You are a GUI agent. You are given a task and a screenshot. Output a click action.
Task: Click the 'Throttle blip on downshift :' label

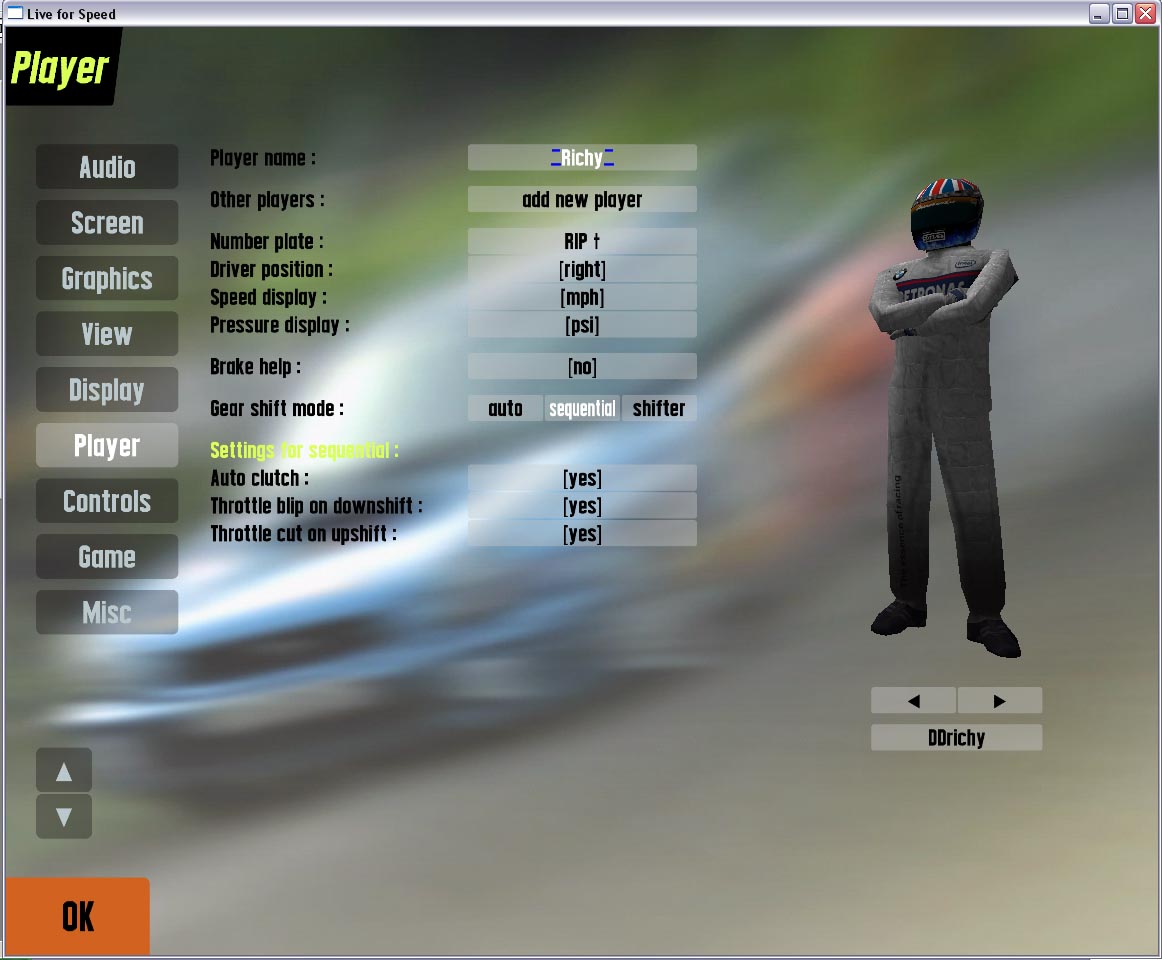point(316,506)
